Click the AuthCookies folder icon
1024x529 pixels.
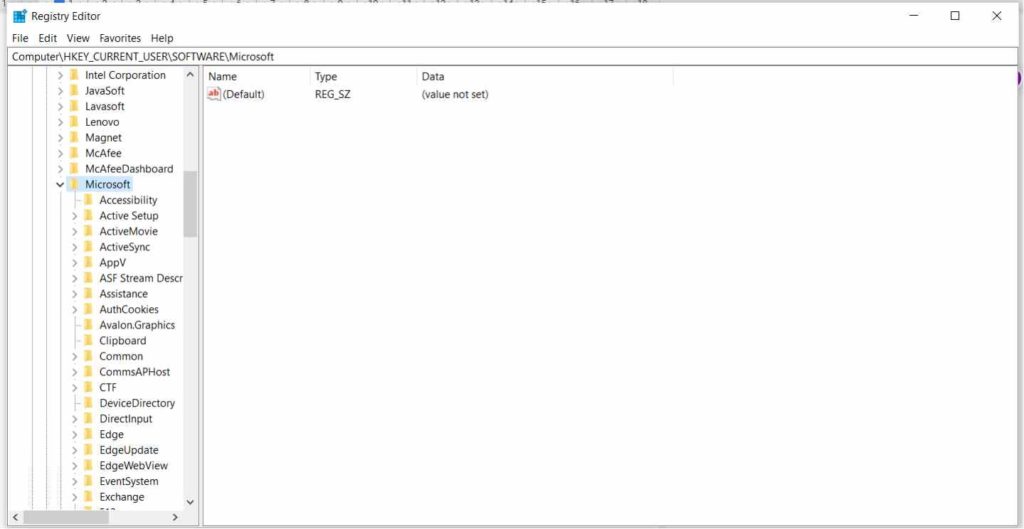[88, 310]
